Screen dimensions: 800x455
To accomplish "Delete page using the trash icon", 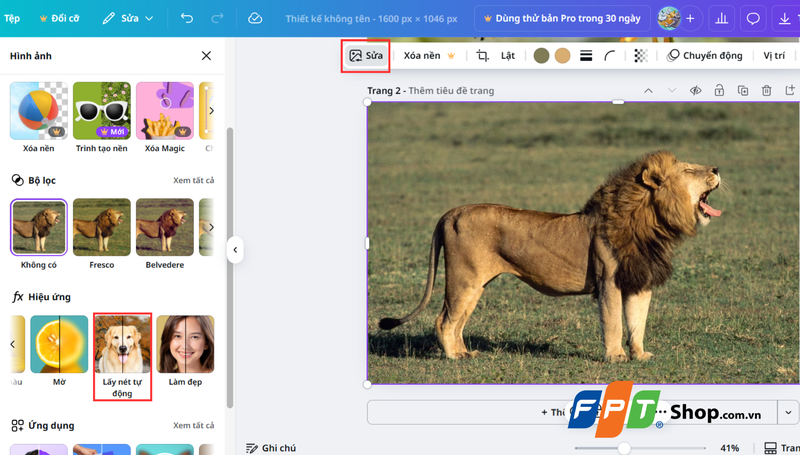I will click(x=766, y=91).
